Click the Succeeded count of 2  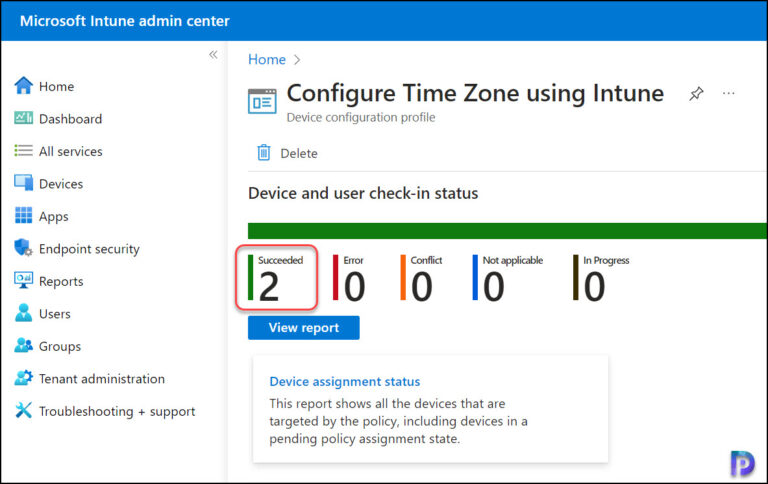tap(269, 287)
